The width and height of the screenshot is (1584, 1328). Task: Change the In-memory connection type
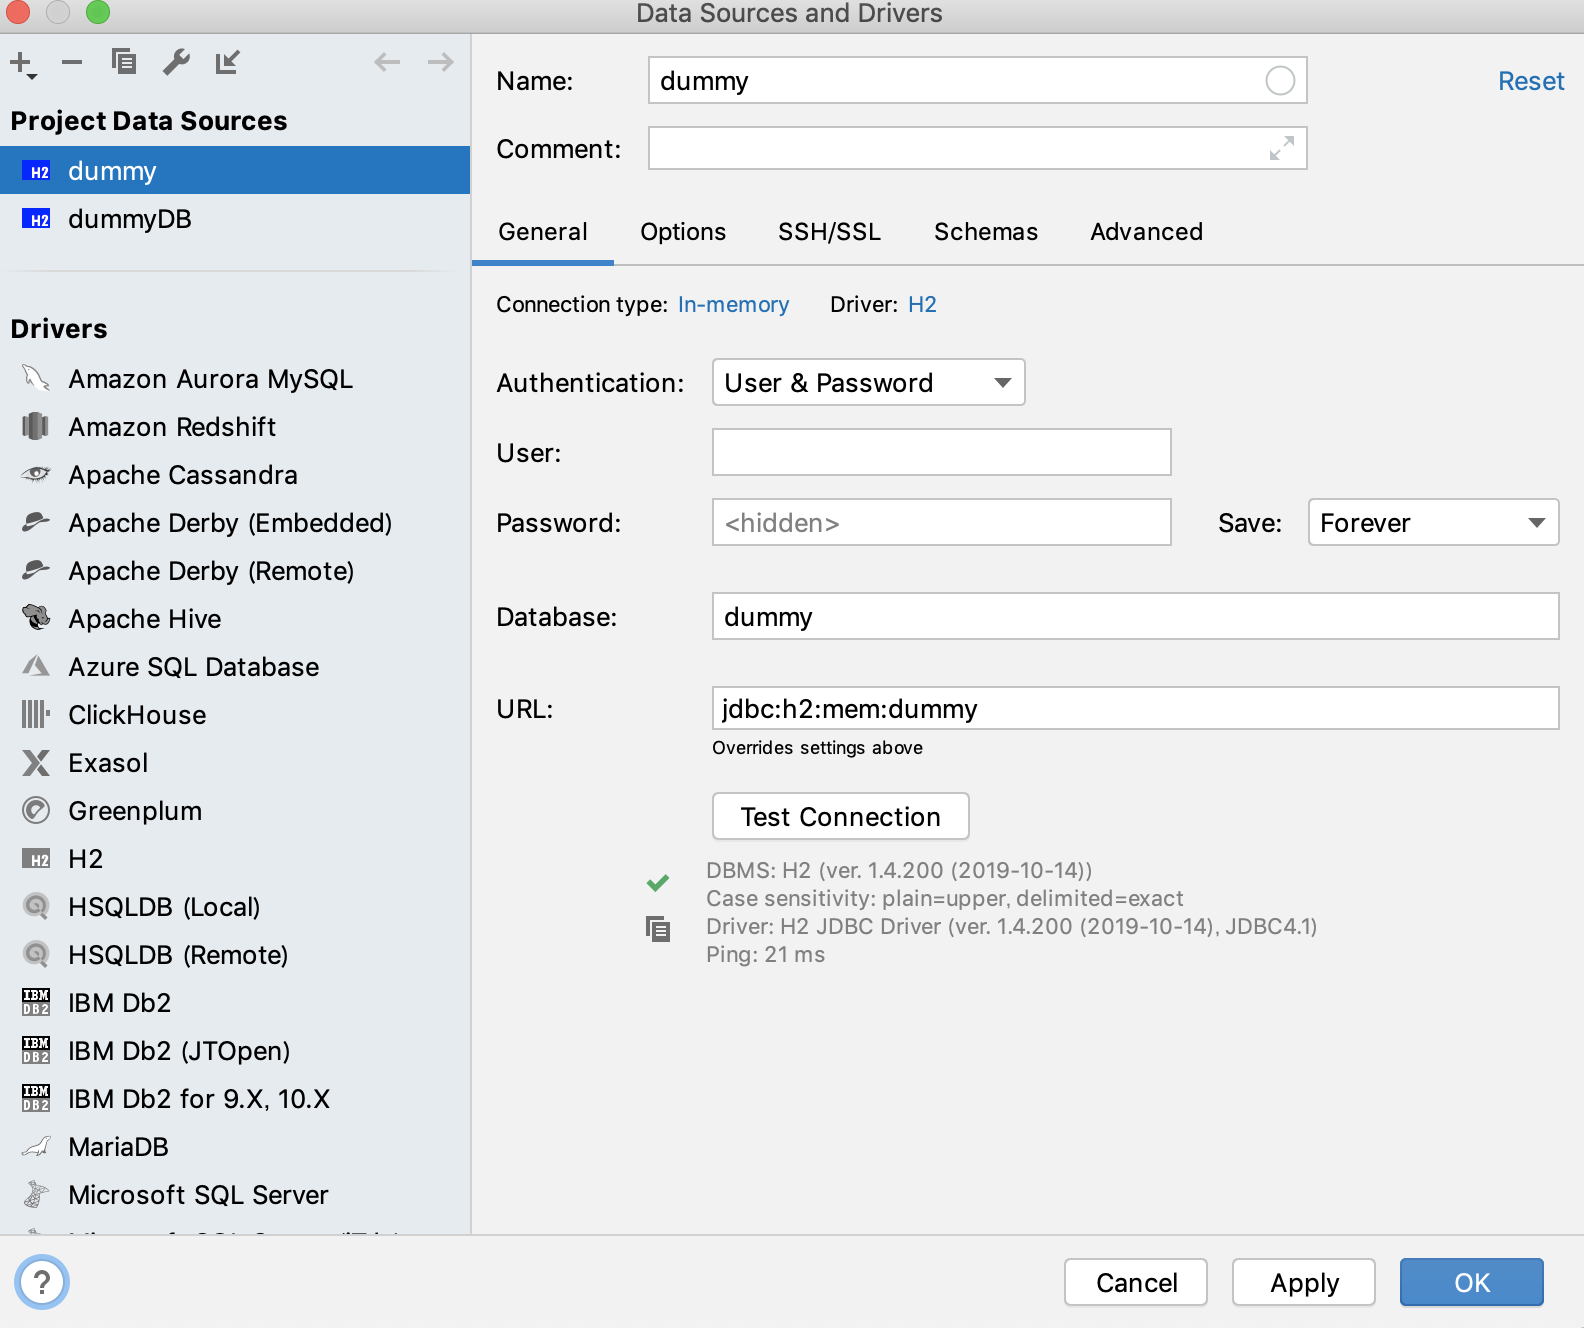733,305
